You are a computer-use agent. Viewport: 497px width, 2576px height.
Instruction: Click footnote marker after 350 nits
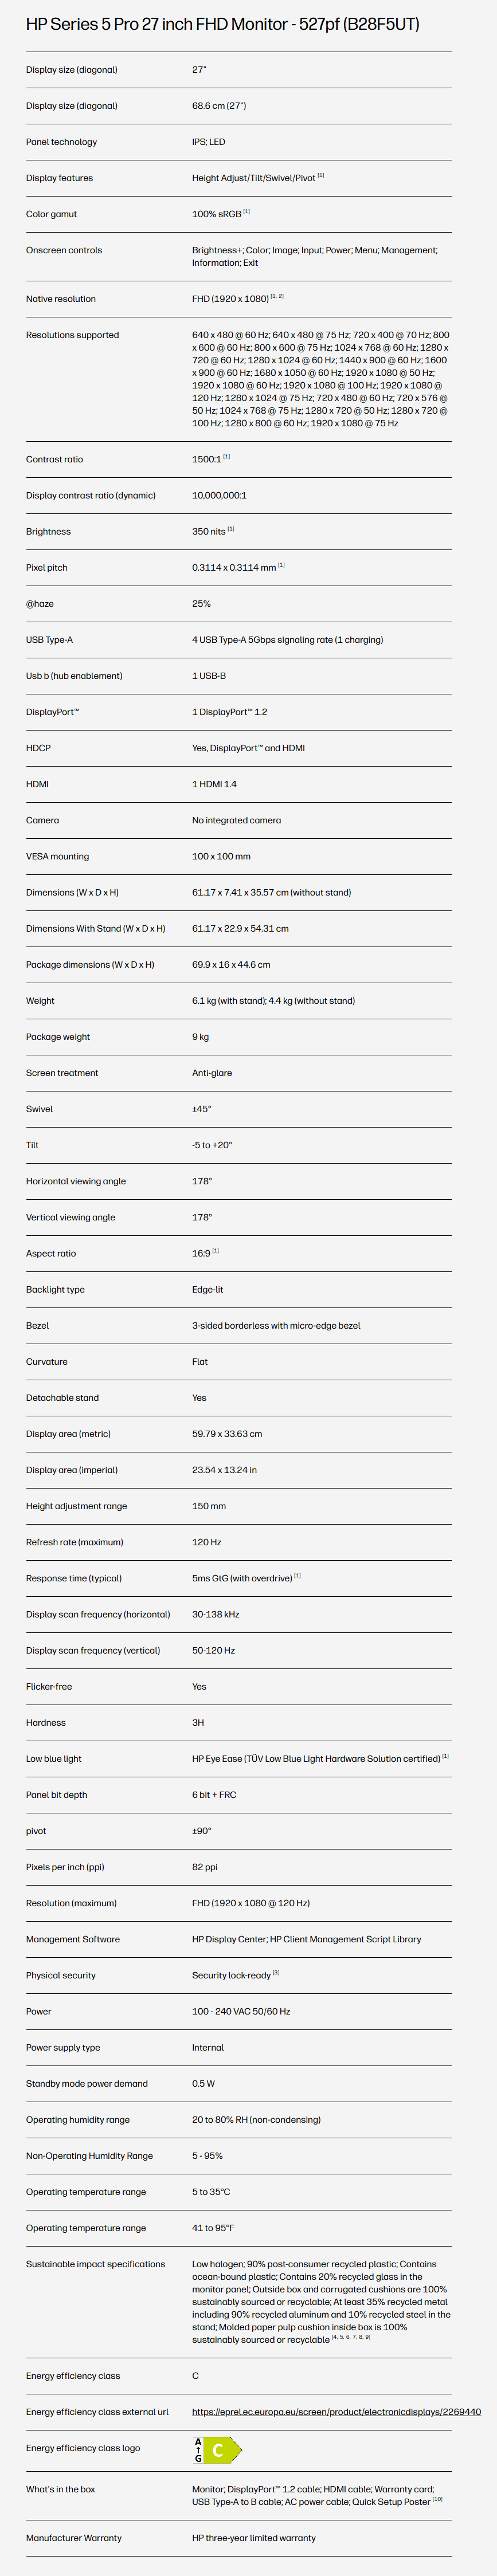point(231,529)
